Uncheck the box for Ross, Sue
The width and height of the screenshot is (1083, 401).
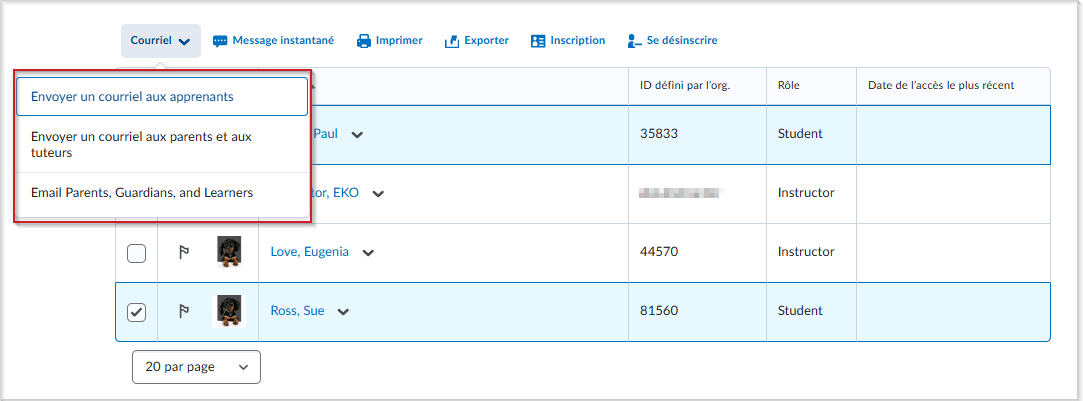point(137,312)
